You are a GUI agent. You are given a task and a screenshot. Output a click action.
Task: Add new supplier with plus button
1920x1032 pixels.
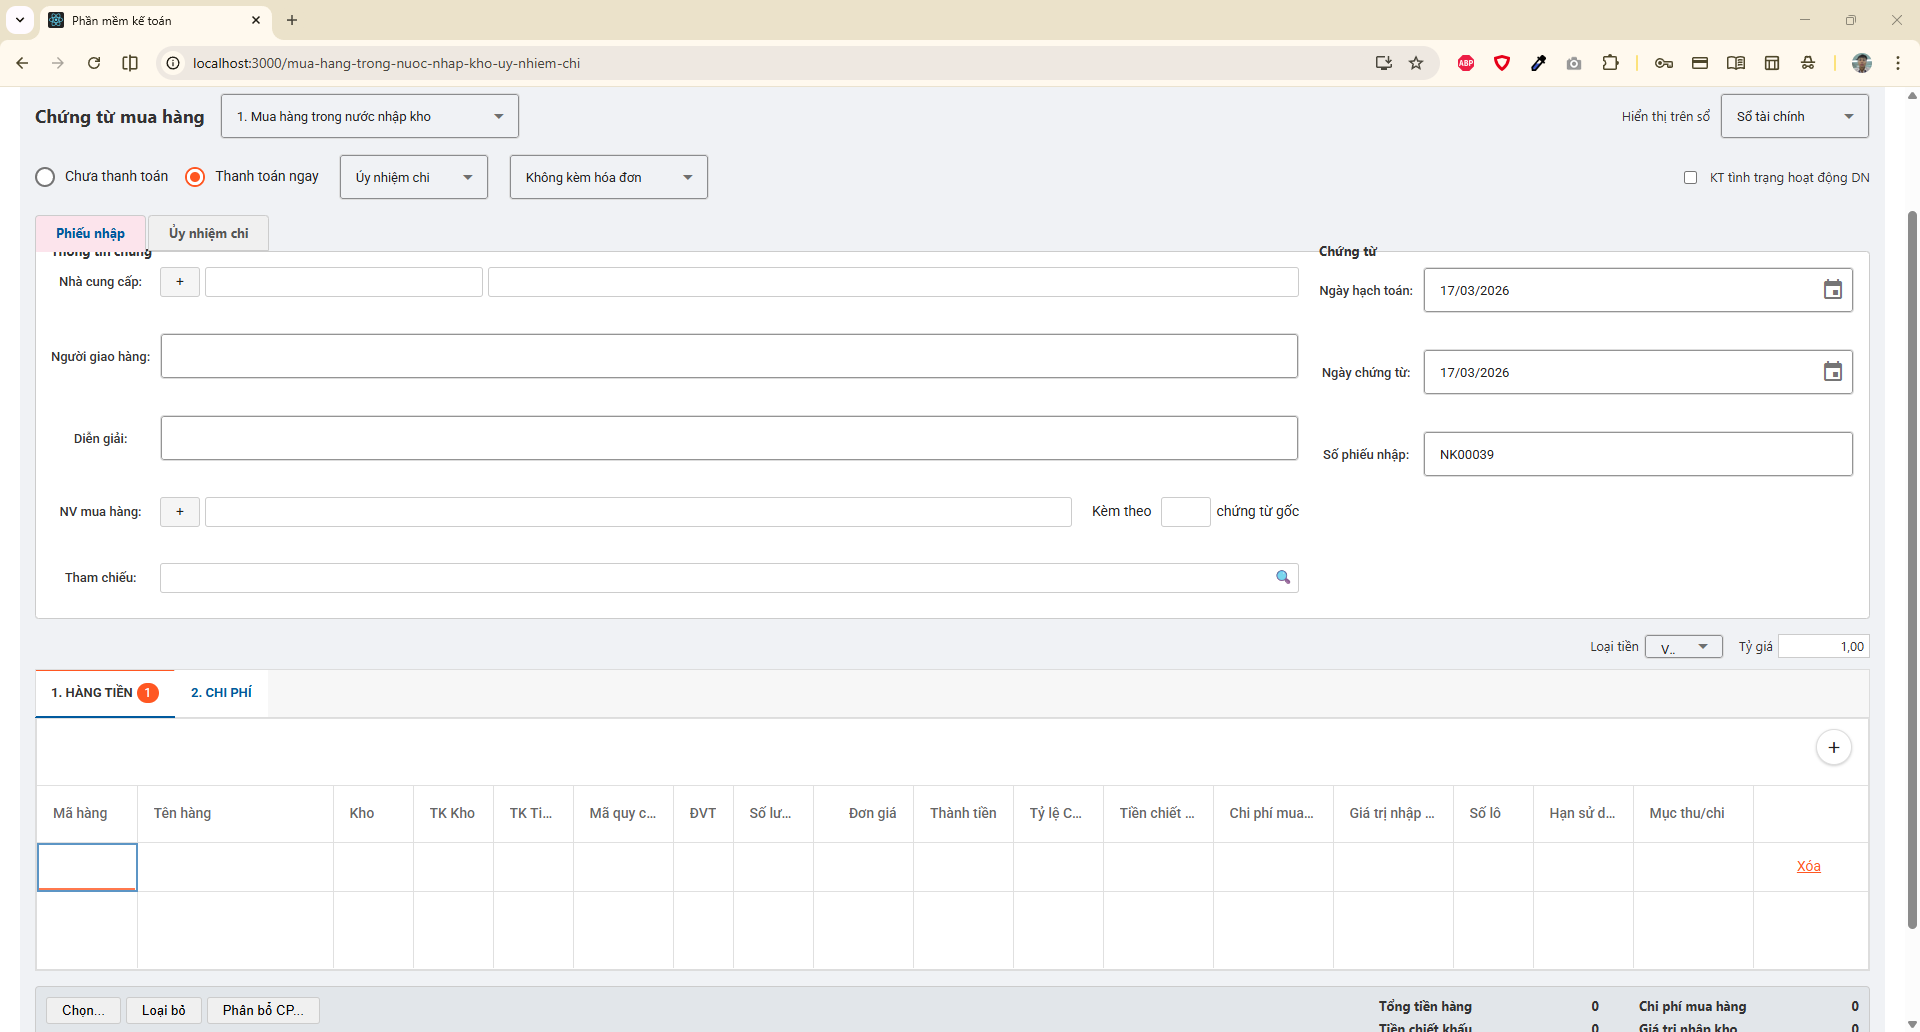pyautogui.click(x=180, y=282)
